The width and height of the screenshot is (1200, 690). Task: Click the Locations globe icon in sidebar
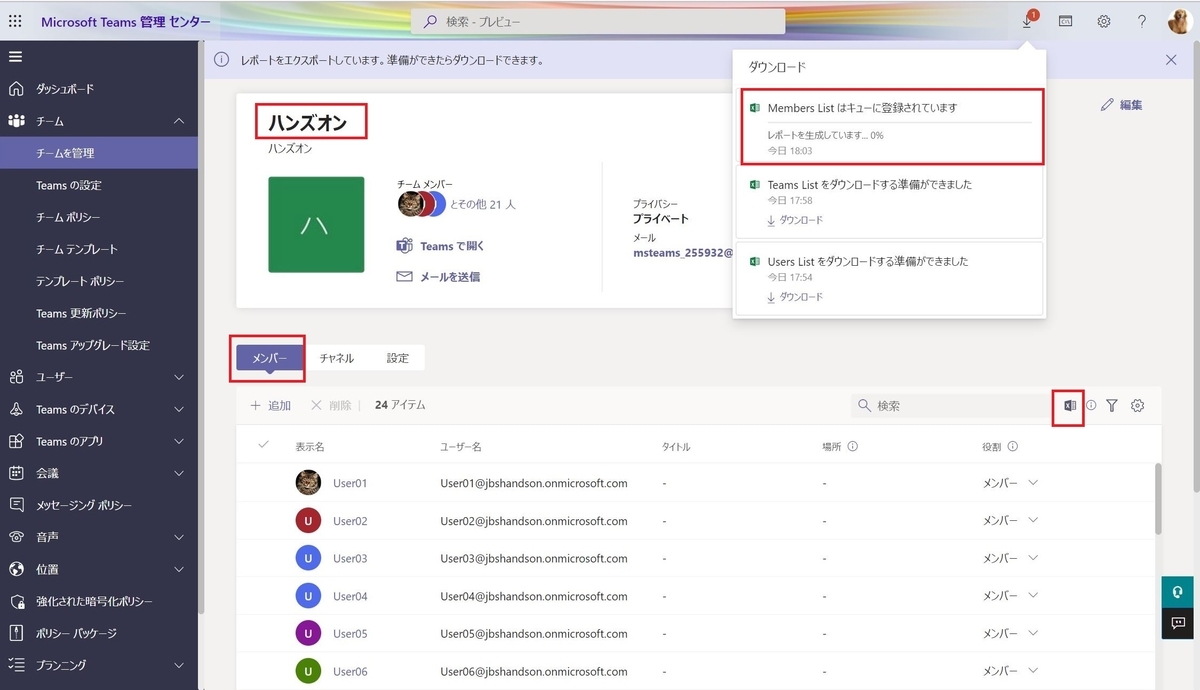coord(16,569)
